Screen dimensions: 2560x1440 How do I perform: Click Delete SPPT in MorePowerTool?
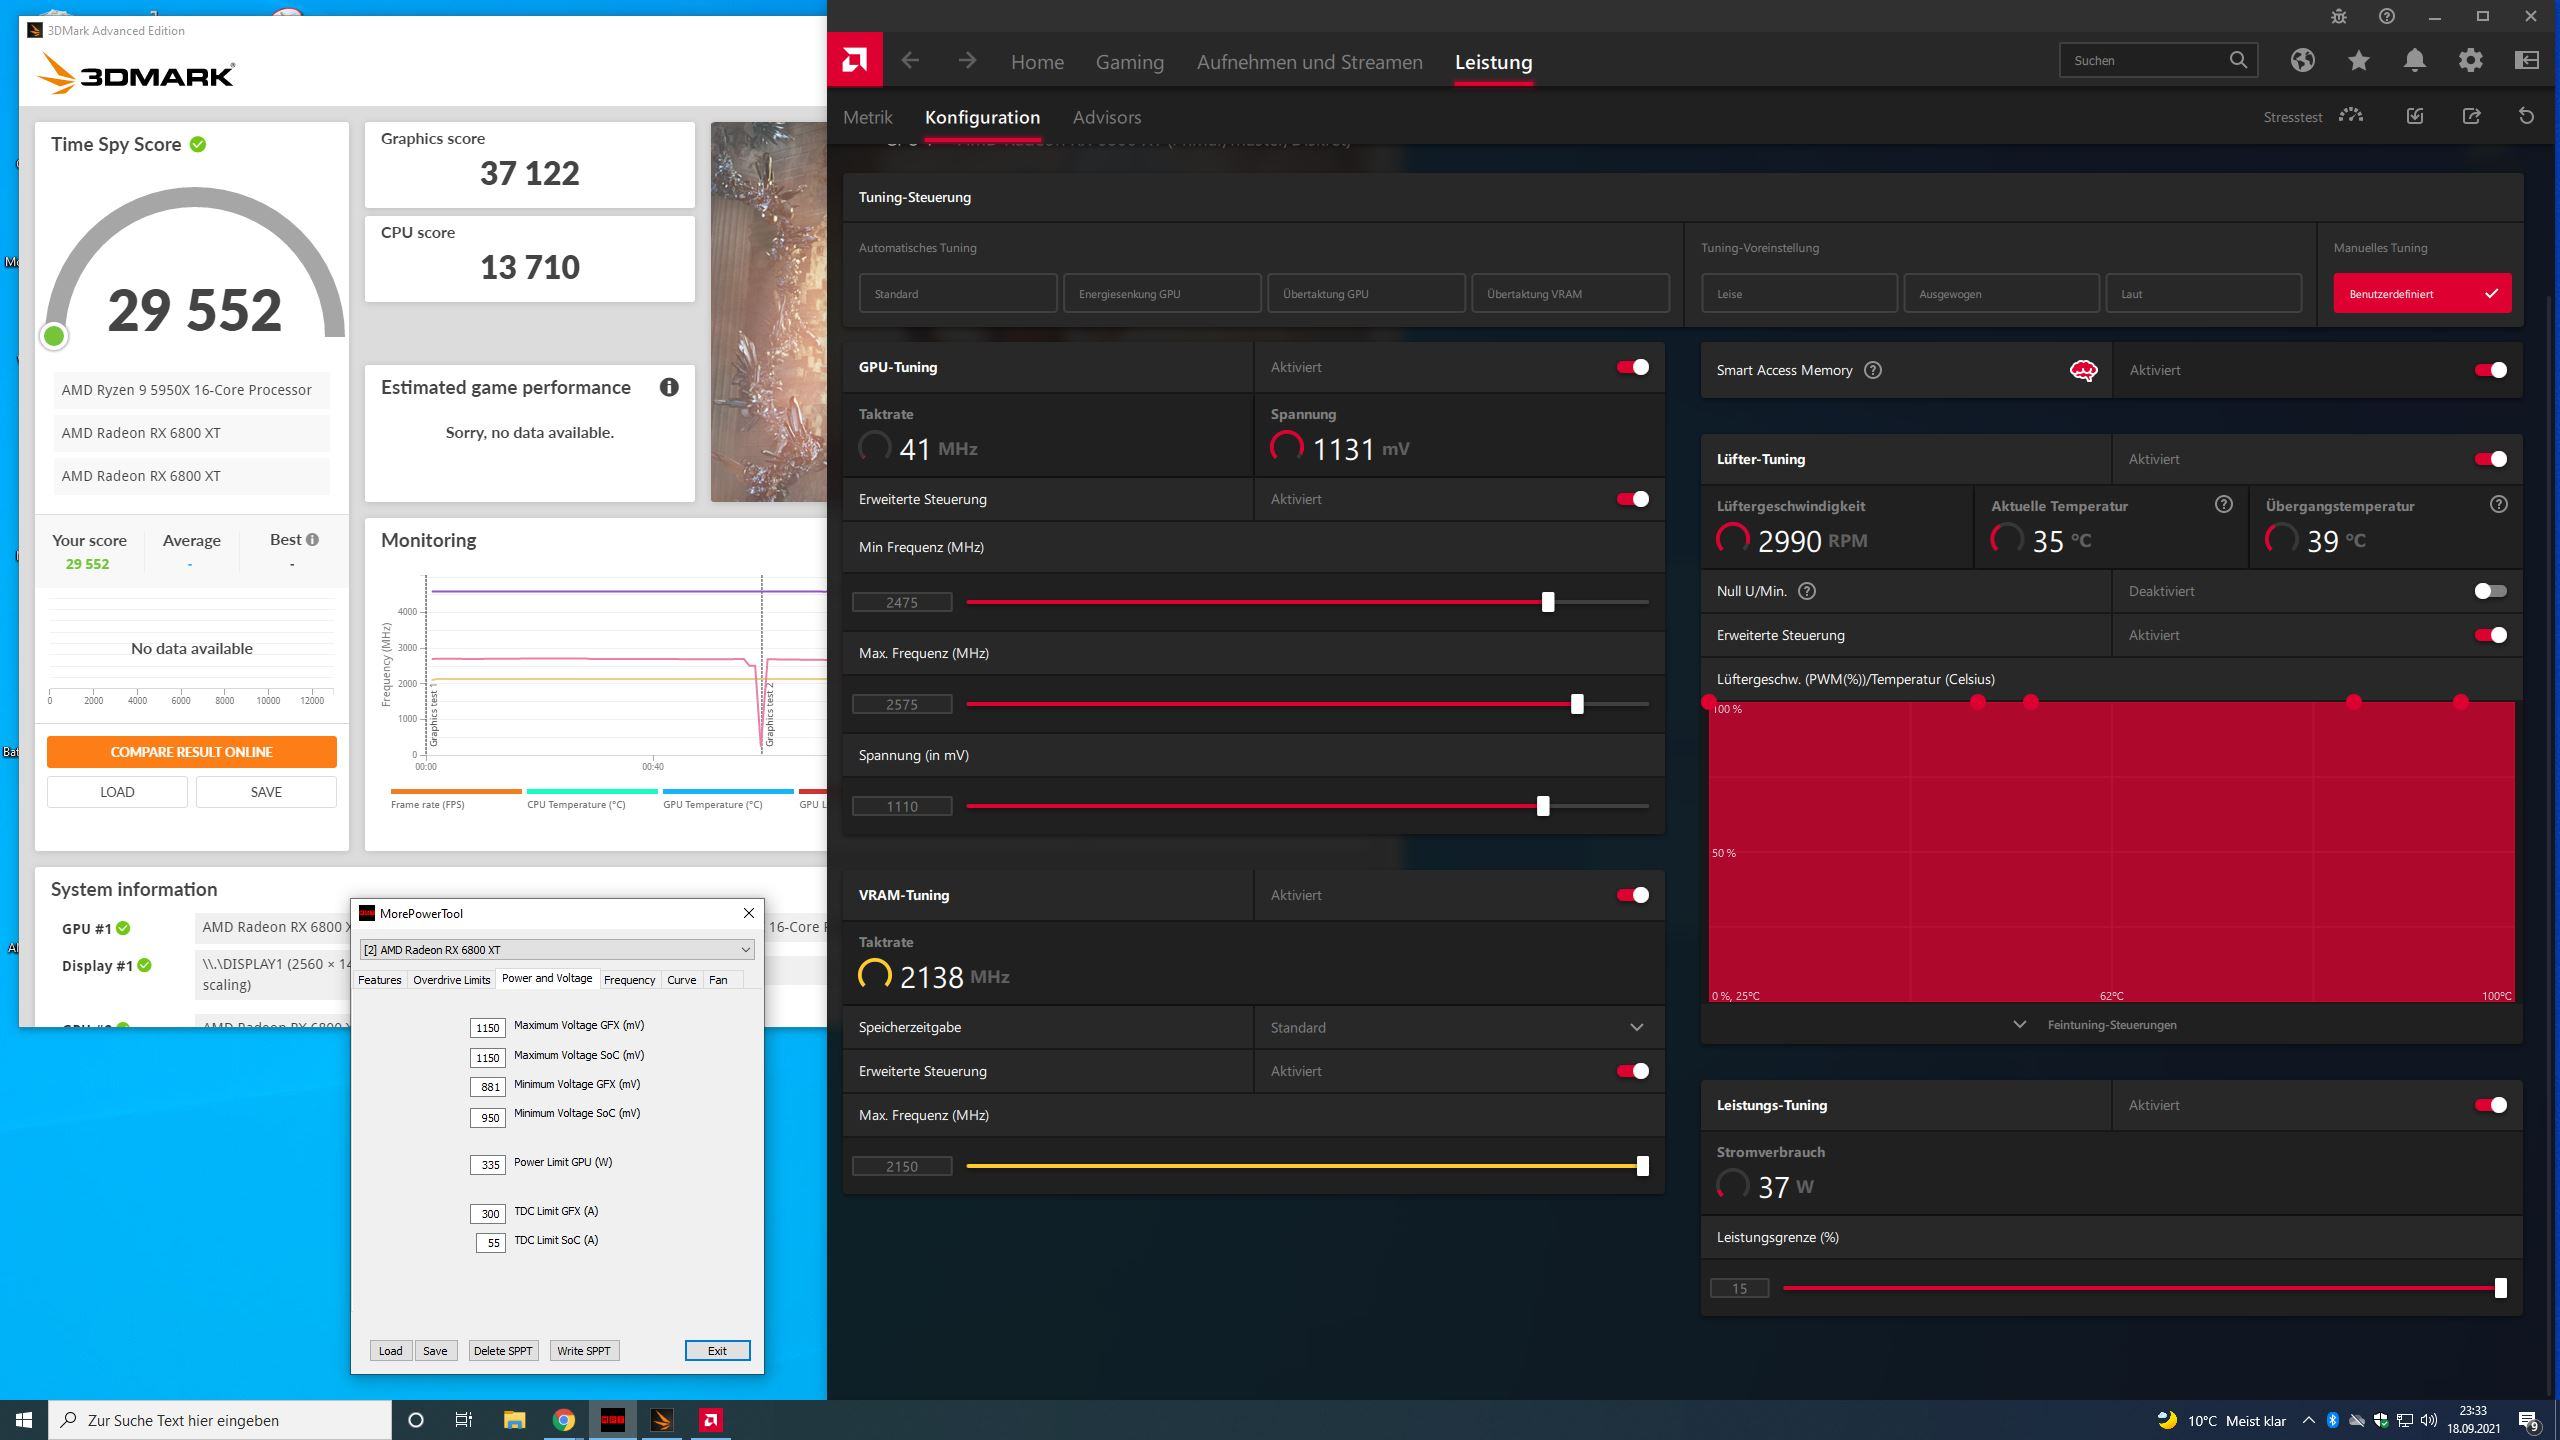[x=503, y=1350]
